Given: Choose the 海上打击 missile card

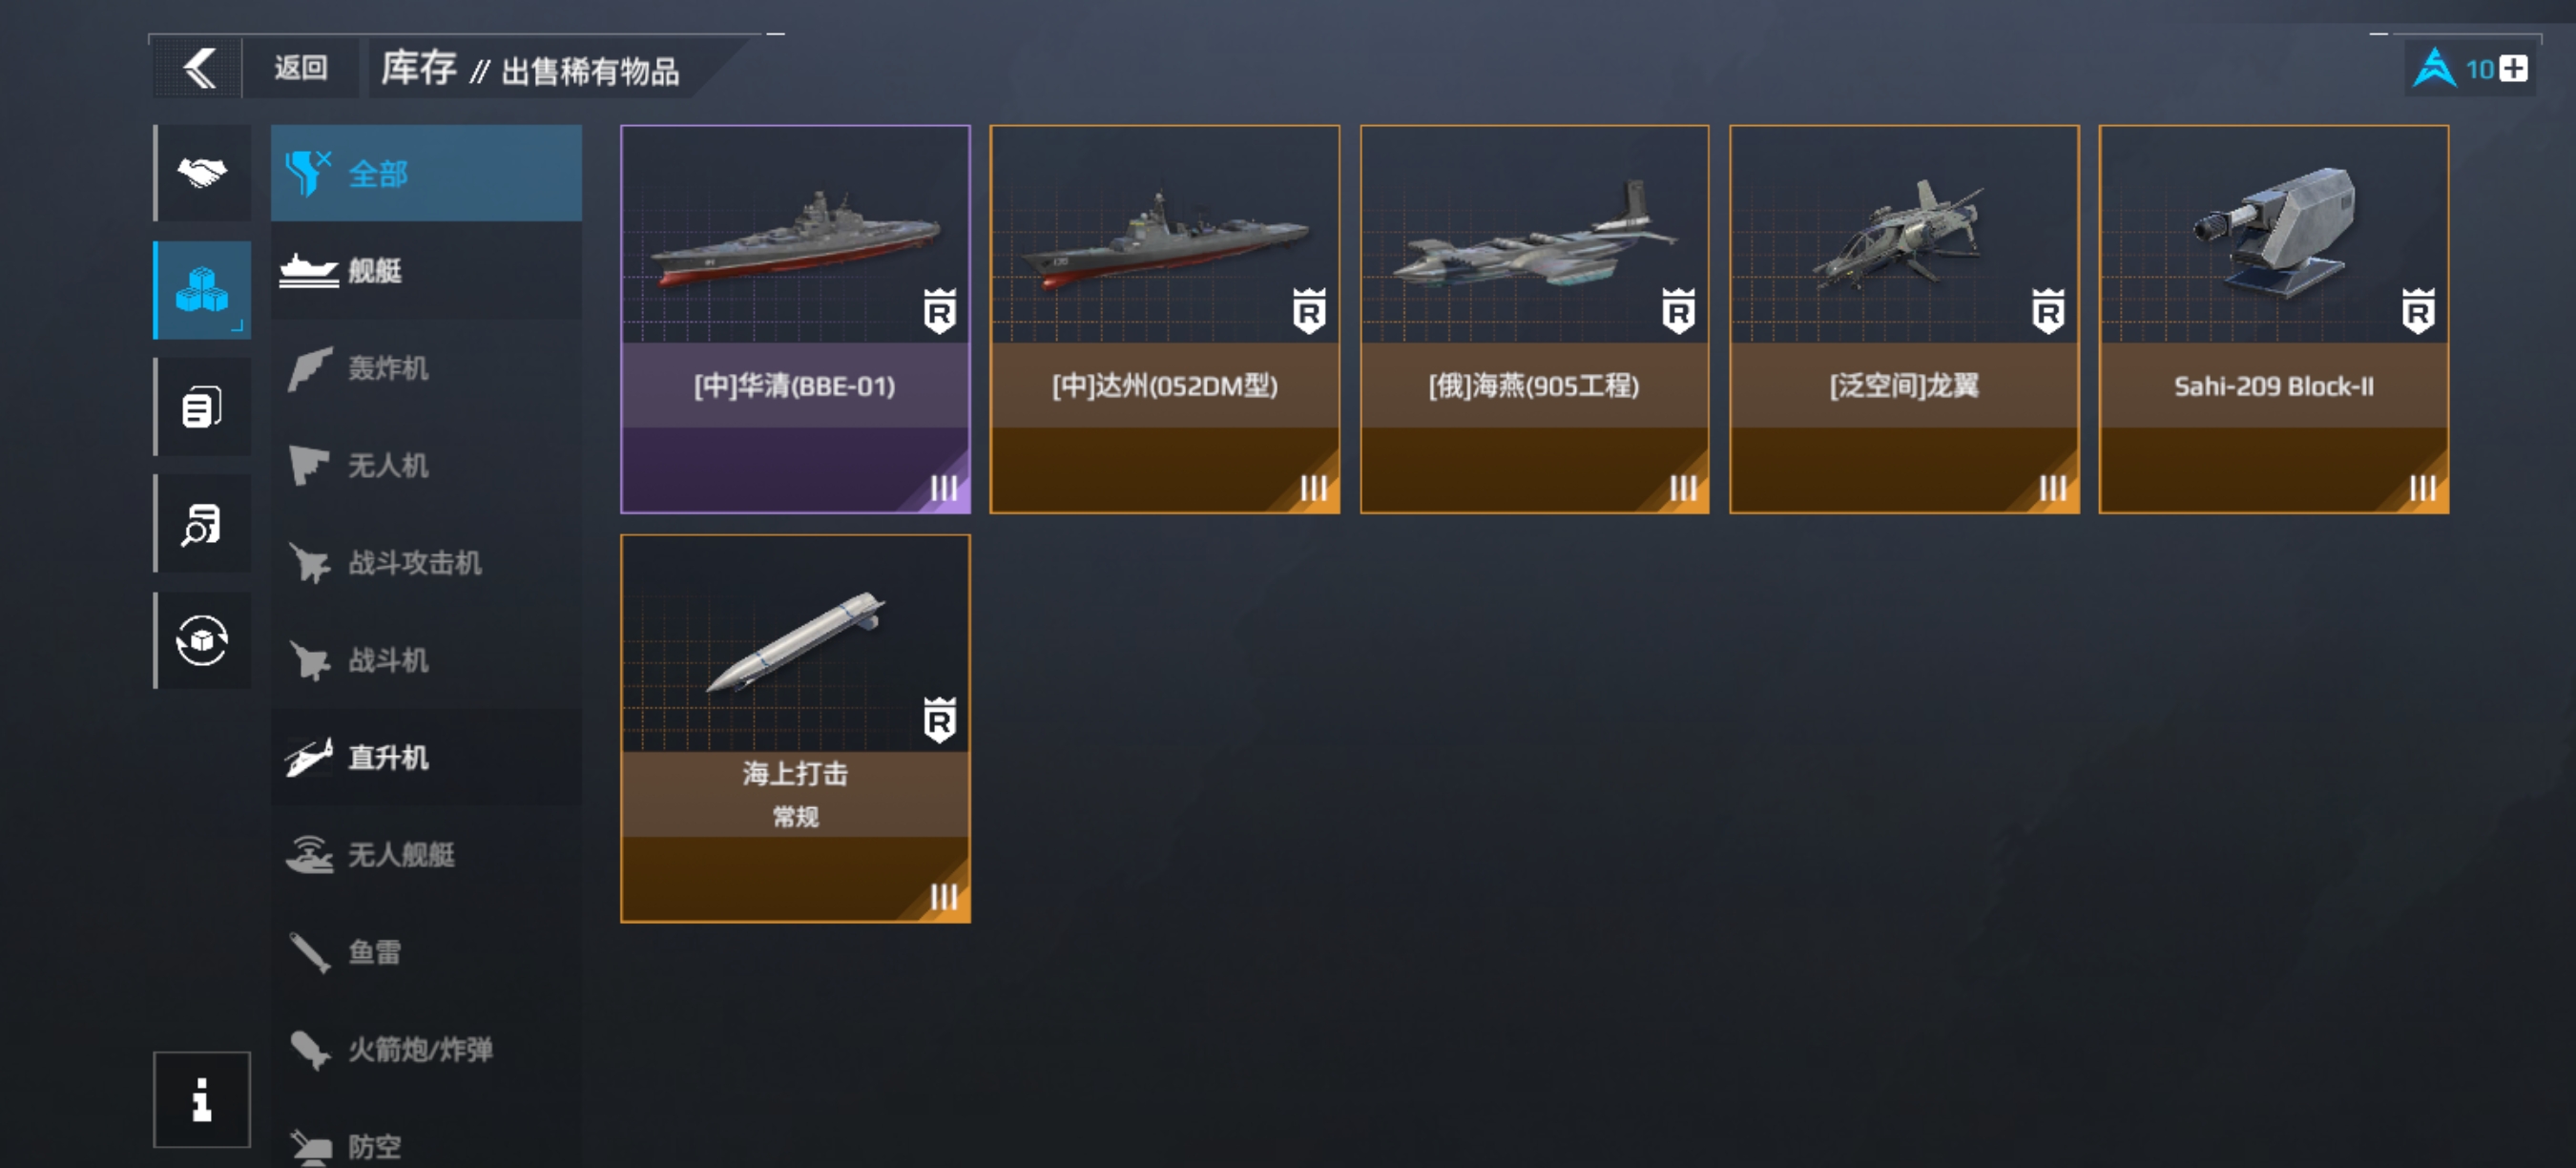Looking at the screenshot, I should click(x=795, y=728).
